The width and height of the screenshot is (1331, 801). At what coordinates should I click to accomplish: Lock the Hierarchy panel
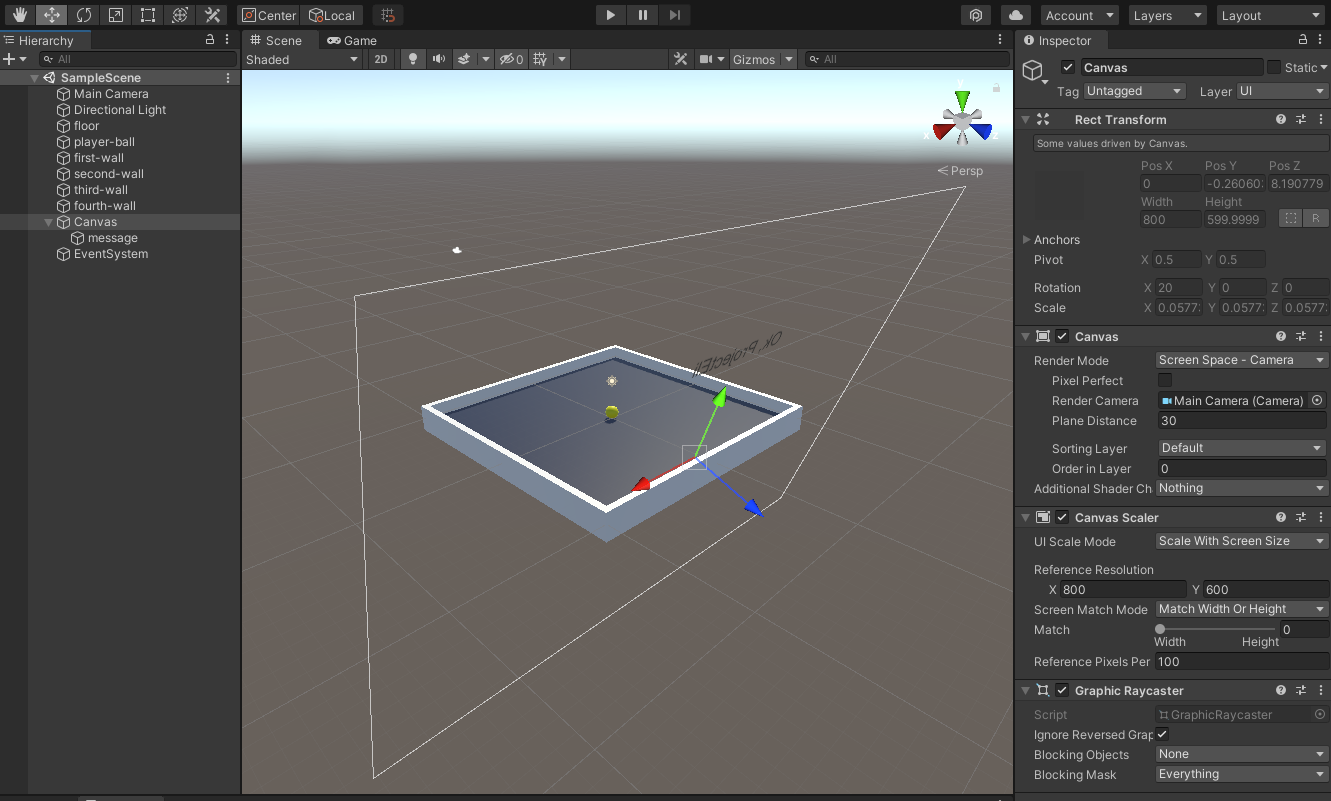(x=210, y=40)
